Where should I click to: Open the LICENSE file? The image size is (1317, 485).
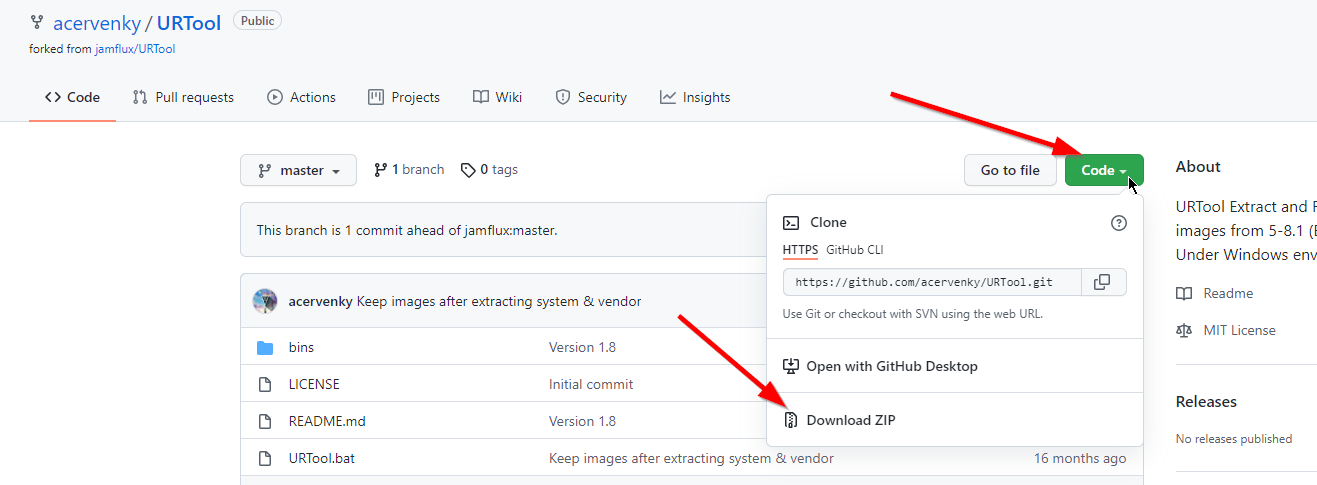click(x=314, y=384)
